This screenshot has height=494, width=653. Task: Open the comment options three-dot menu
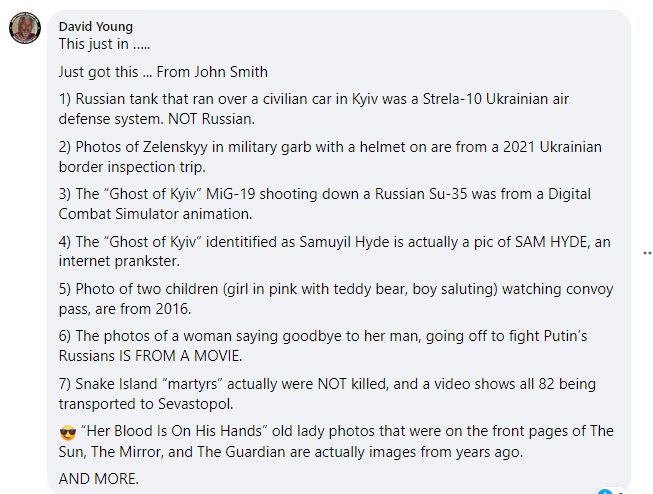(648, 252)
